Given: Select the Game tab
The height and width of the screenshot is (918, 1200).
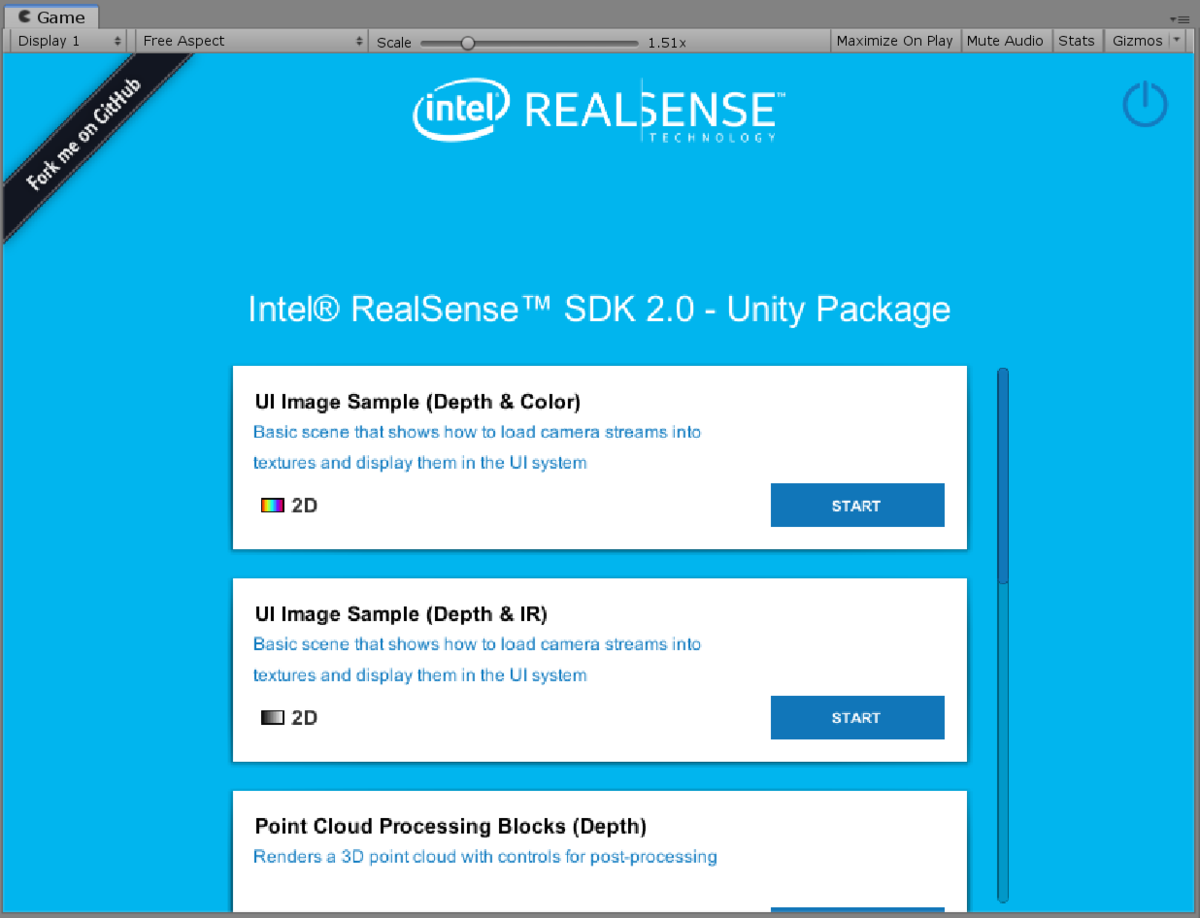Looking at the screenshot, I should [x=52, y=17].
